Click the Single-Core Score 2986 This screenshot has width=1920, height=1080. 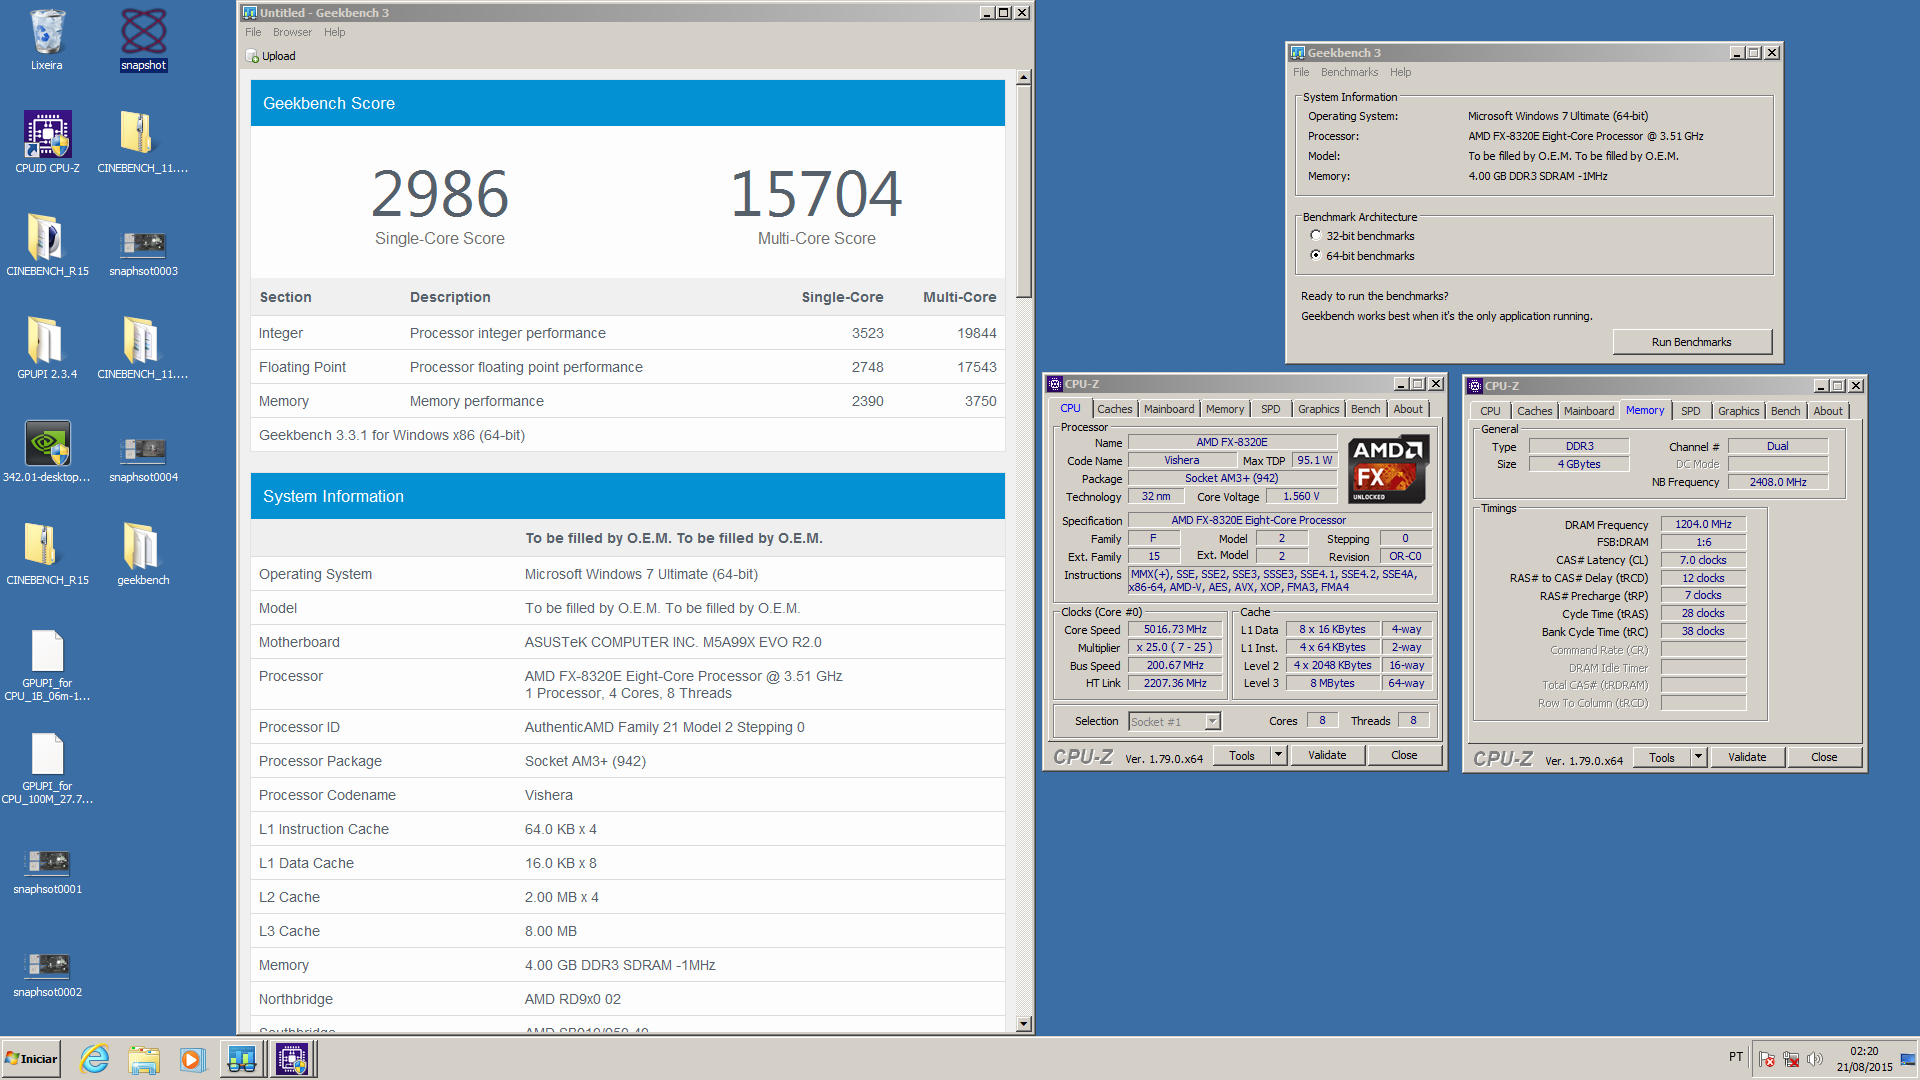[440, 193]
